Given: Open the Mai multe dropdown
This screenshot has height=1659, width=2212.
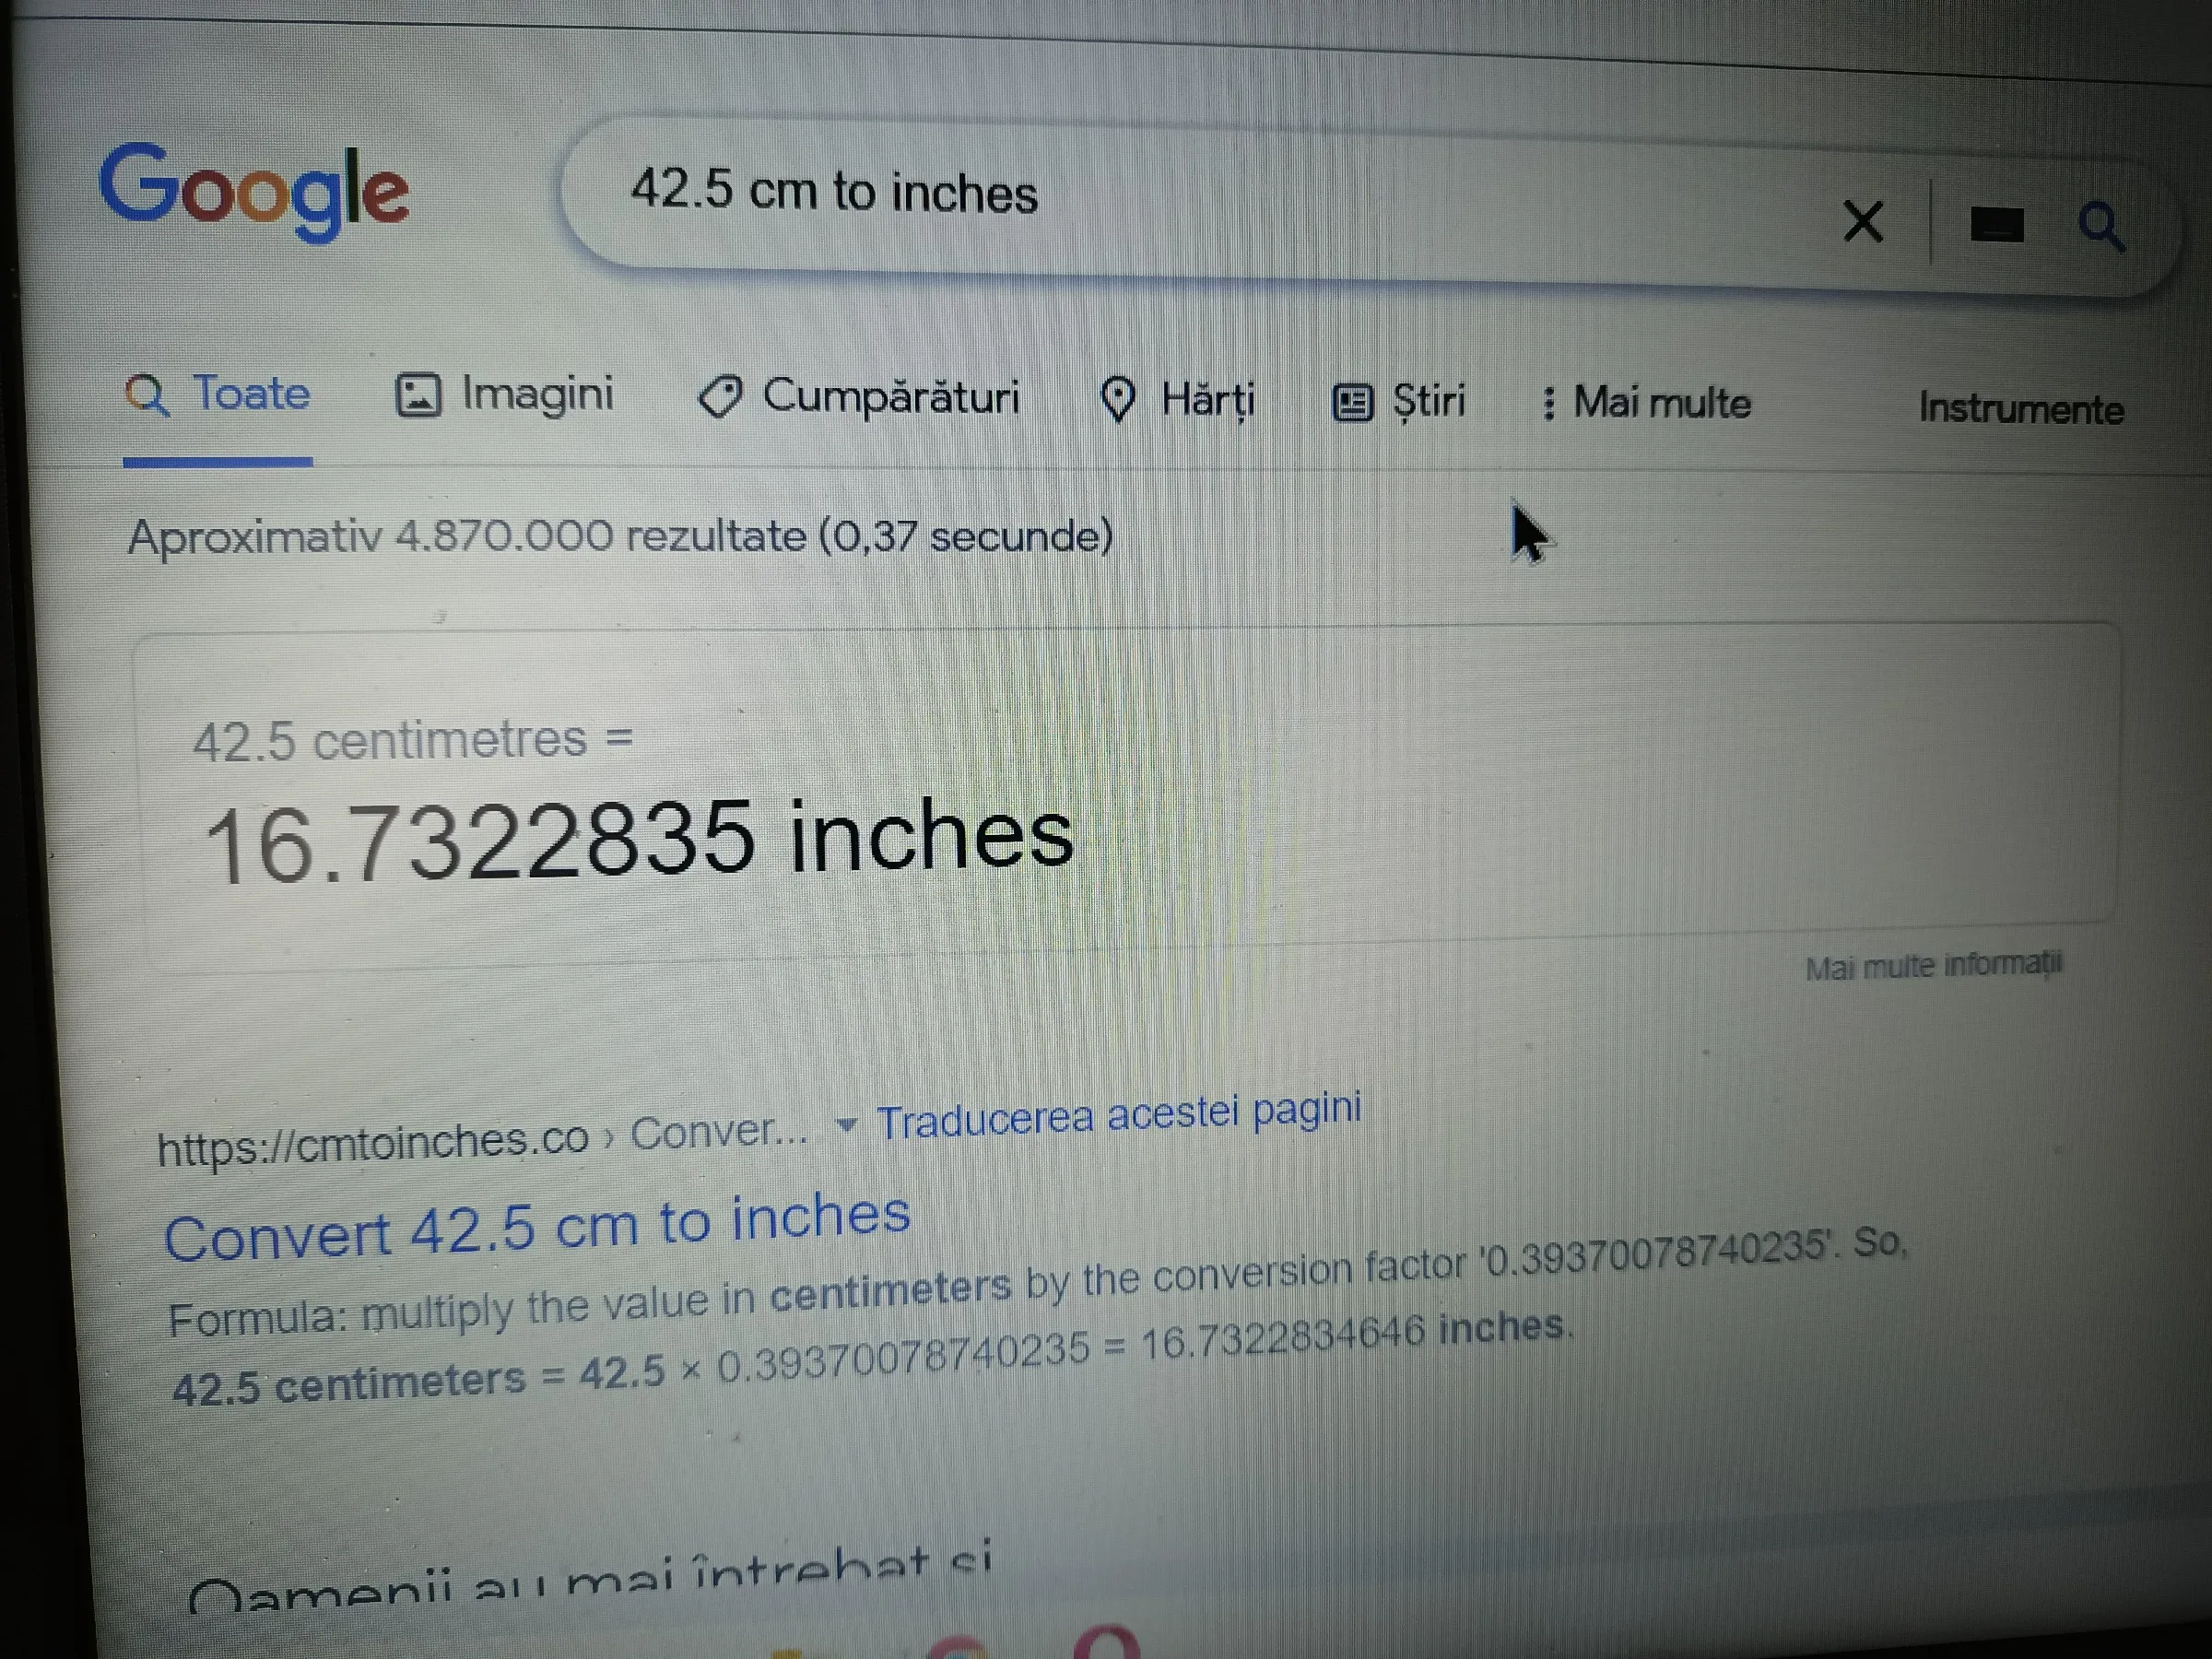Looking at the screenshot, I should click(x=1648, y=403).
